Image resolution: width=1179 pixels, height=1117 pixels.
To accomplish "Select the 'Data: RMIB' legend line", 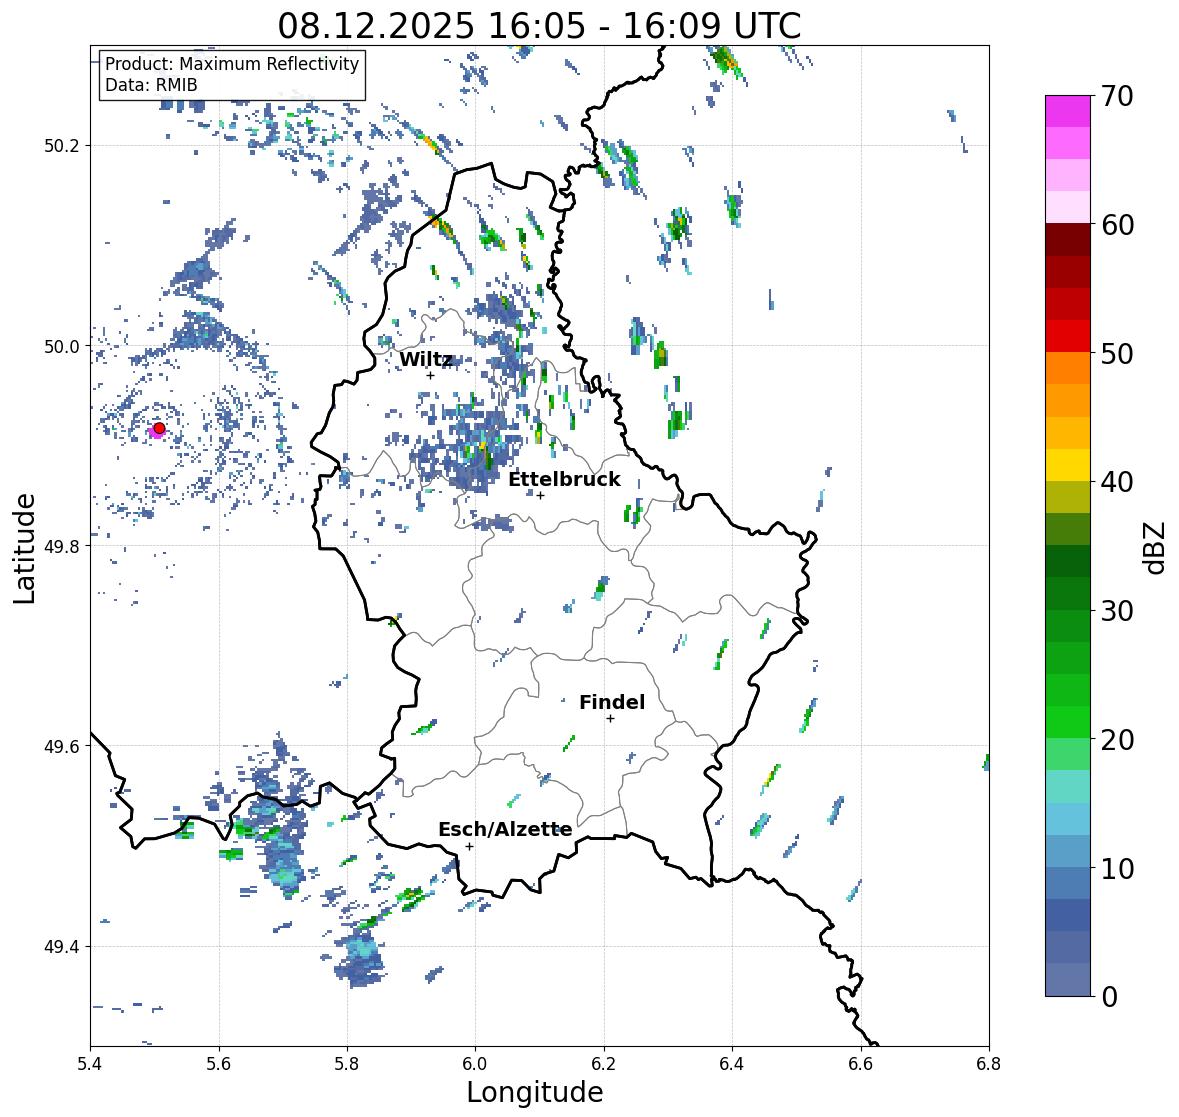I will 151,85.
